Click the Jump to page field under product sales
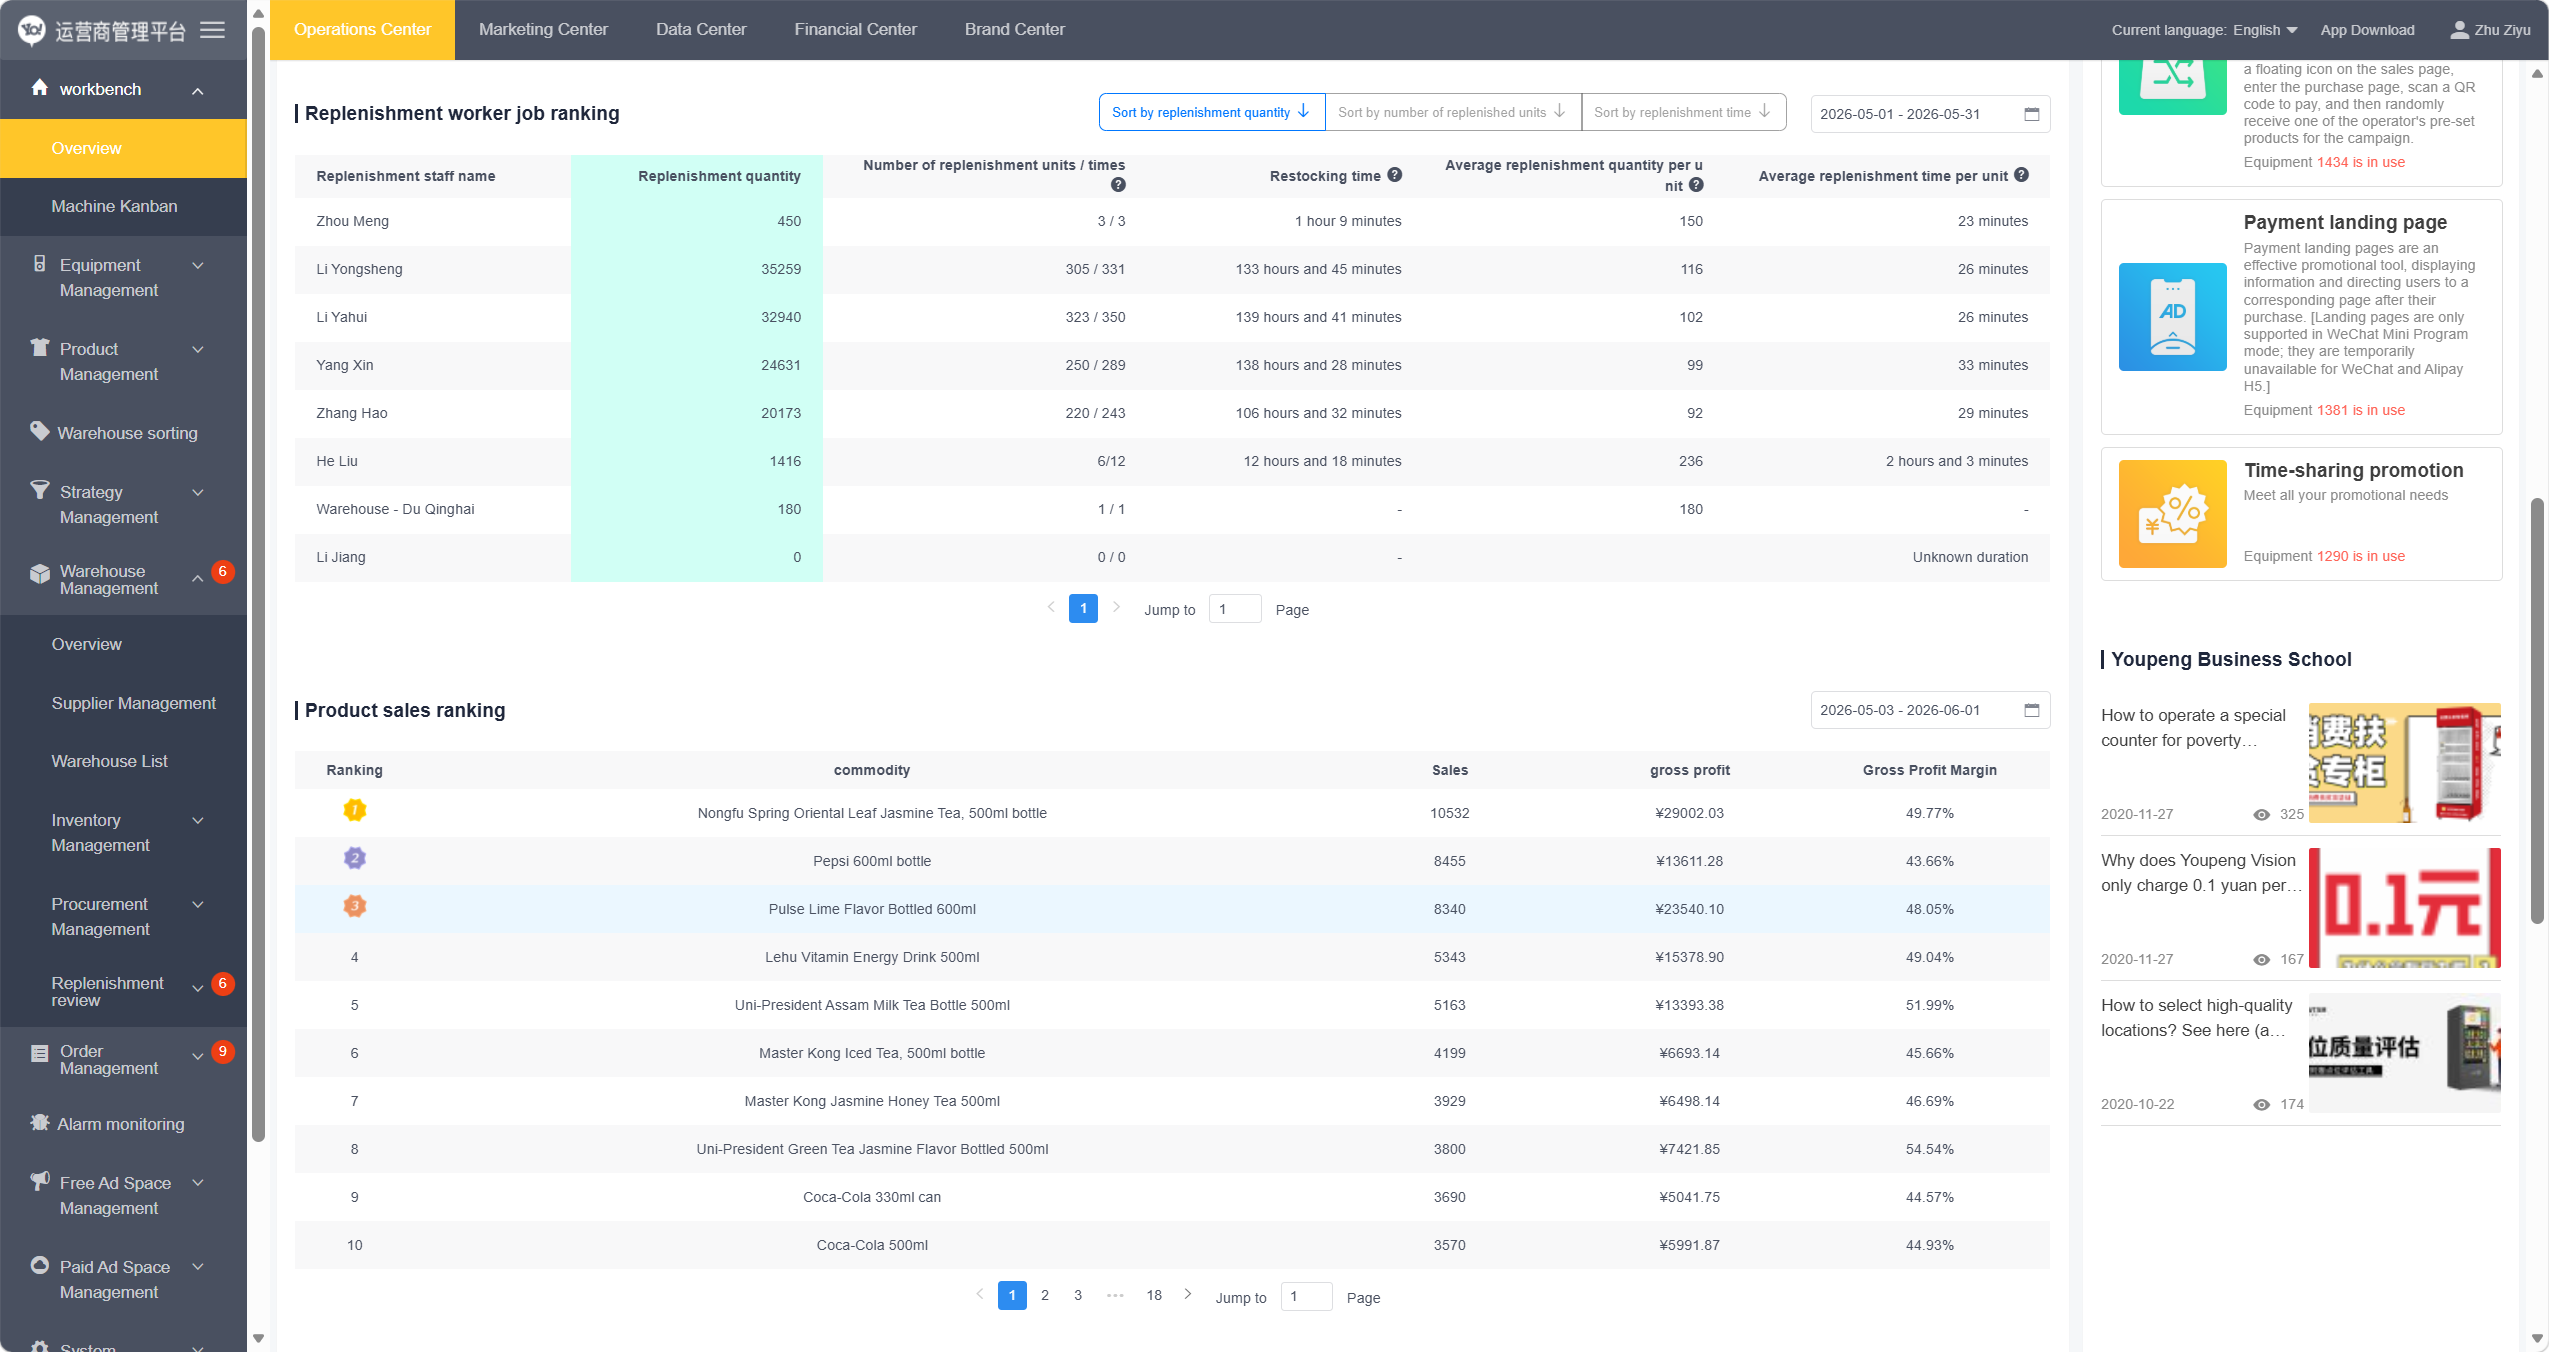The image size is (2549, 1352). (x=1305, y=1297)
